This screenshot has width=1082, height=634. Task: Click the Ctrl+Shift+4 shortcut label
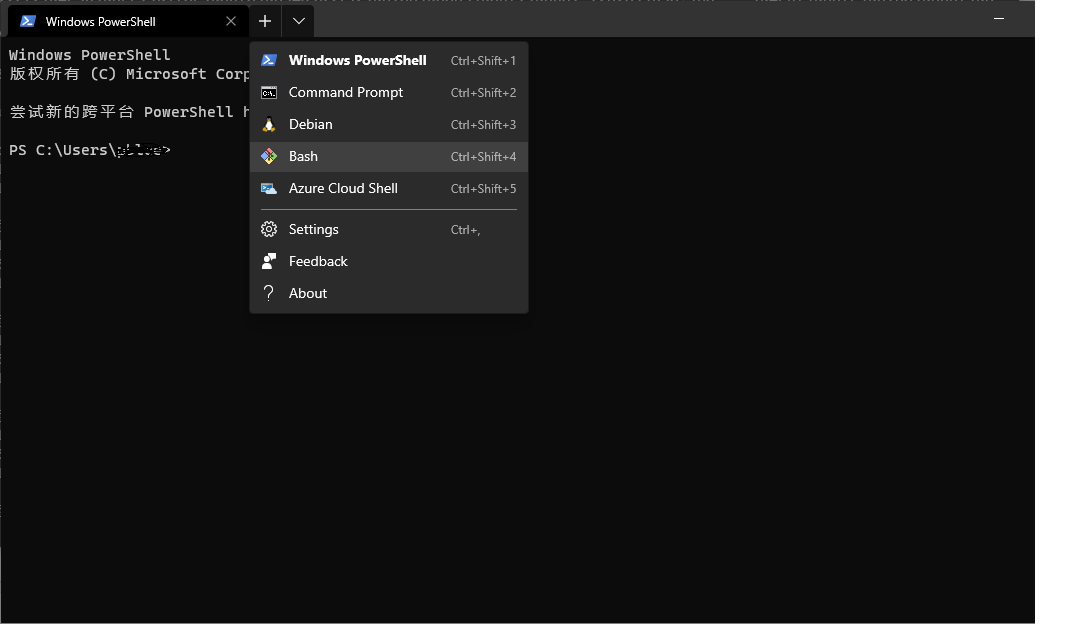click(x=483, y=157)
